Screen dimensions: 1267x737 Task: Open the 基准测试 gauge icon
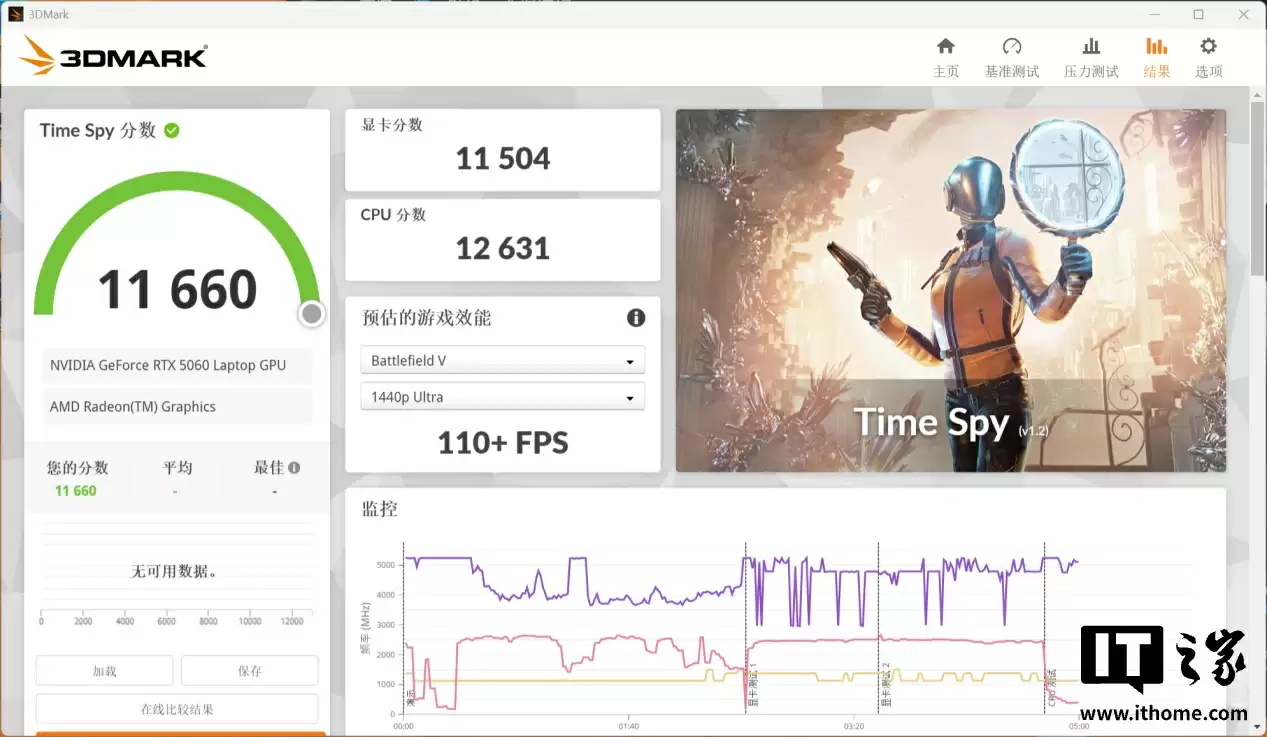(x=1011, y=55)
